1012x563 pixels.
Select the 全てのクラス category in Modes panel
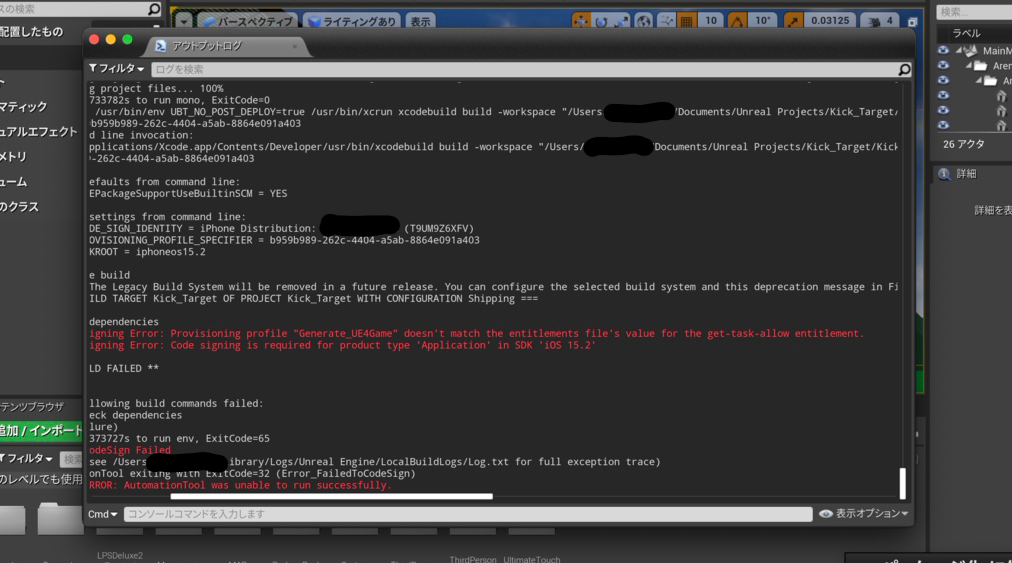tap(19, 207)
